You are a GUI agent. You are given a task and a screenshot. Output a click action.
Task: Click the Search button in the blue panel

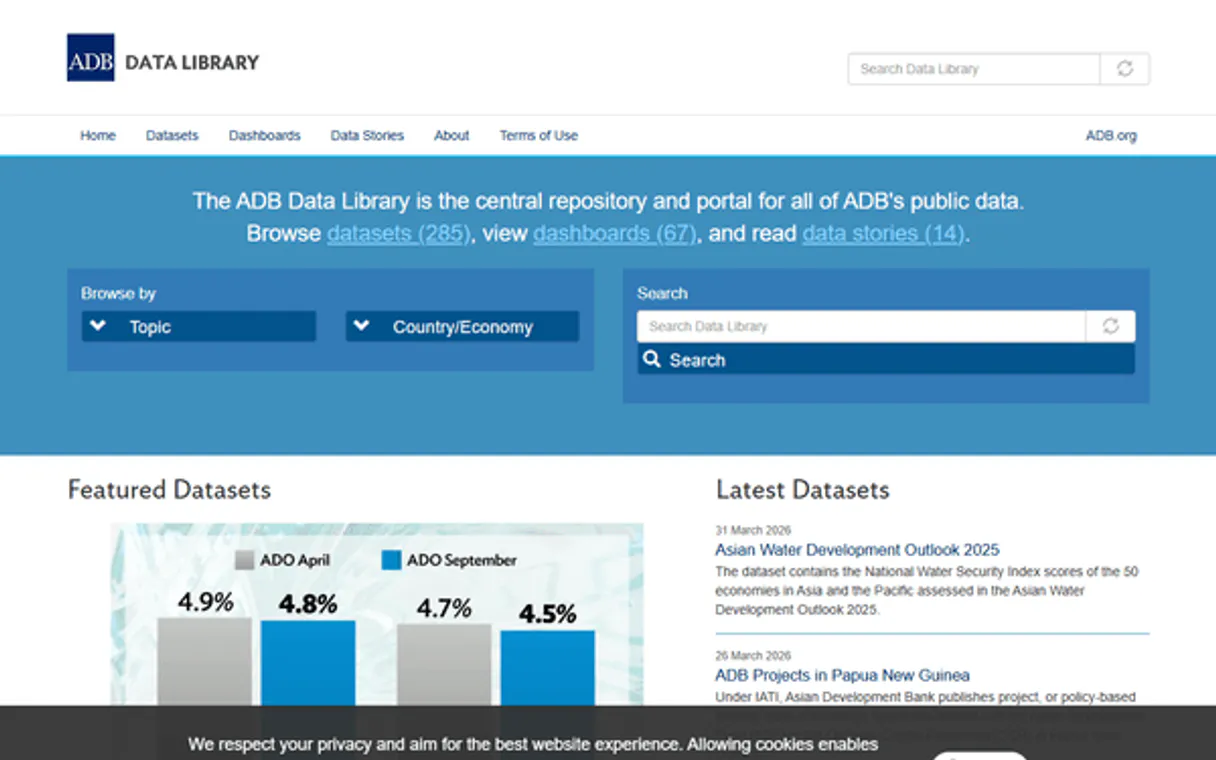click(x=885, y=359)
